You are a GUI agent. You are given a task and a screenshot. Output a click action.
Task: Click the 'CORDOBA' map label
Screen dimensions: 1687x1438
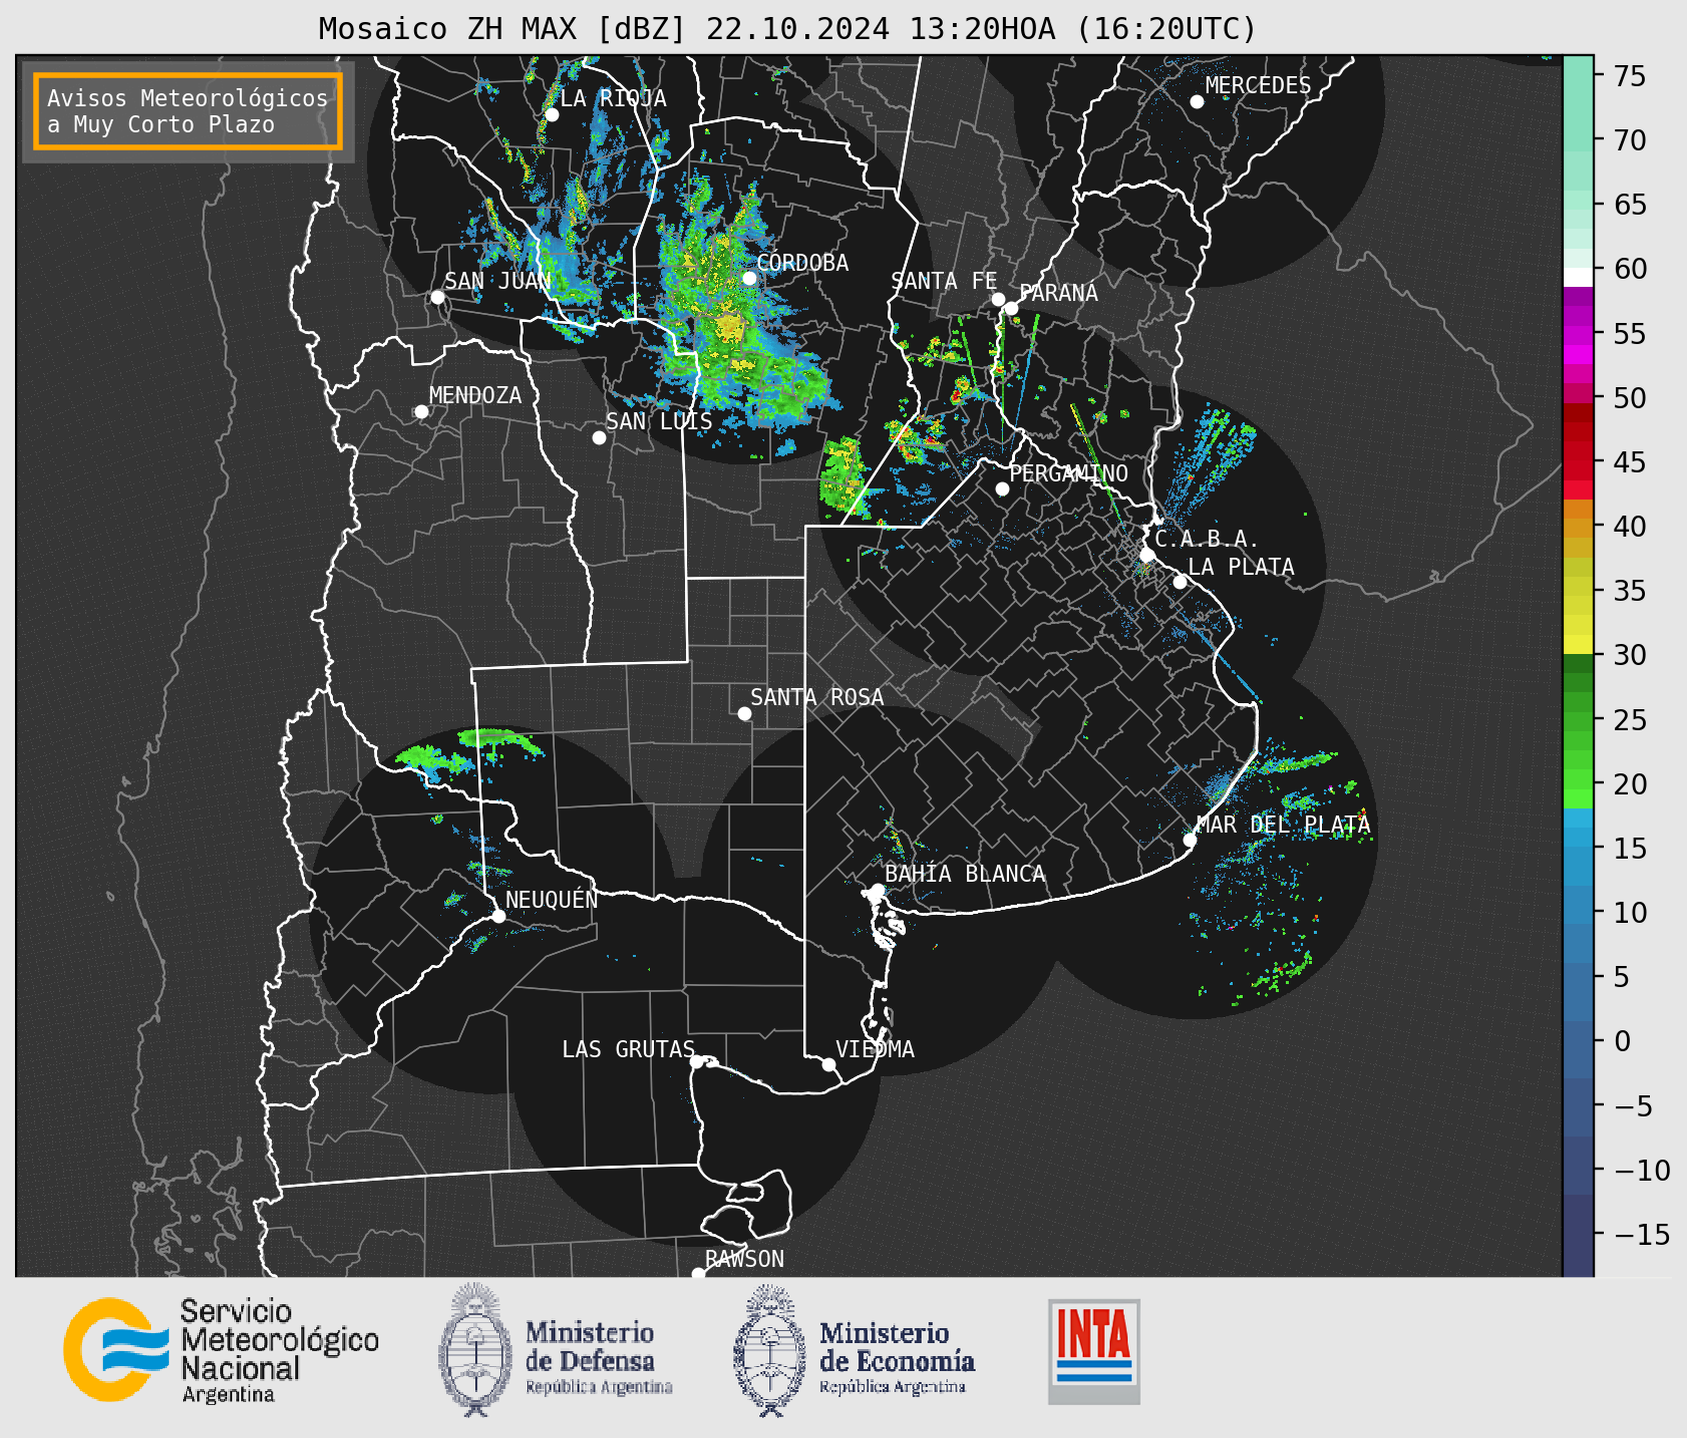click(x=802, y=263)
